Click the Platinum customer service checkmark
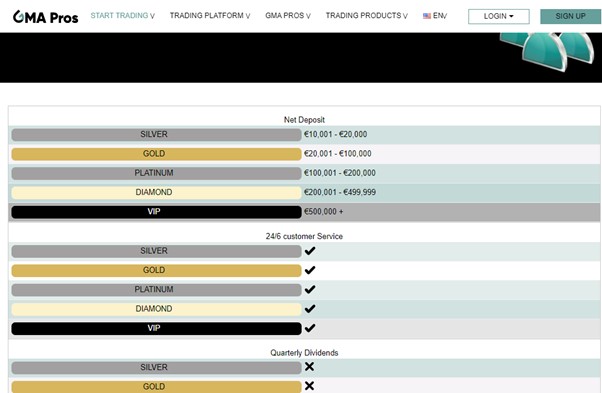This screenshot has width=602, height=393. point(310,289)
